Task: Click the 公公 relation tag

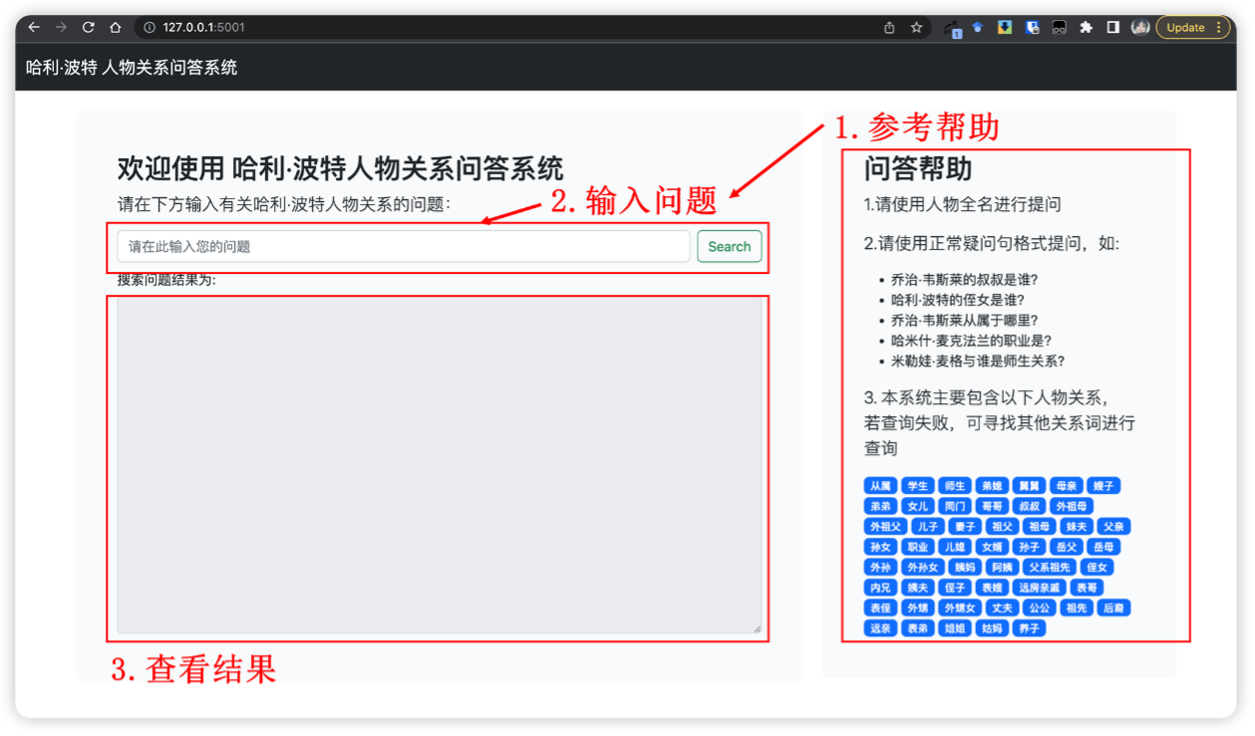Action: pyautogui.click(x=1039, y=608)
